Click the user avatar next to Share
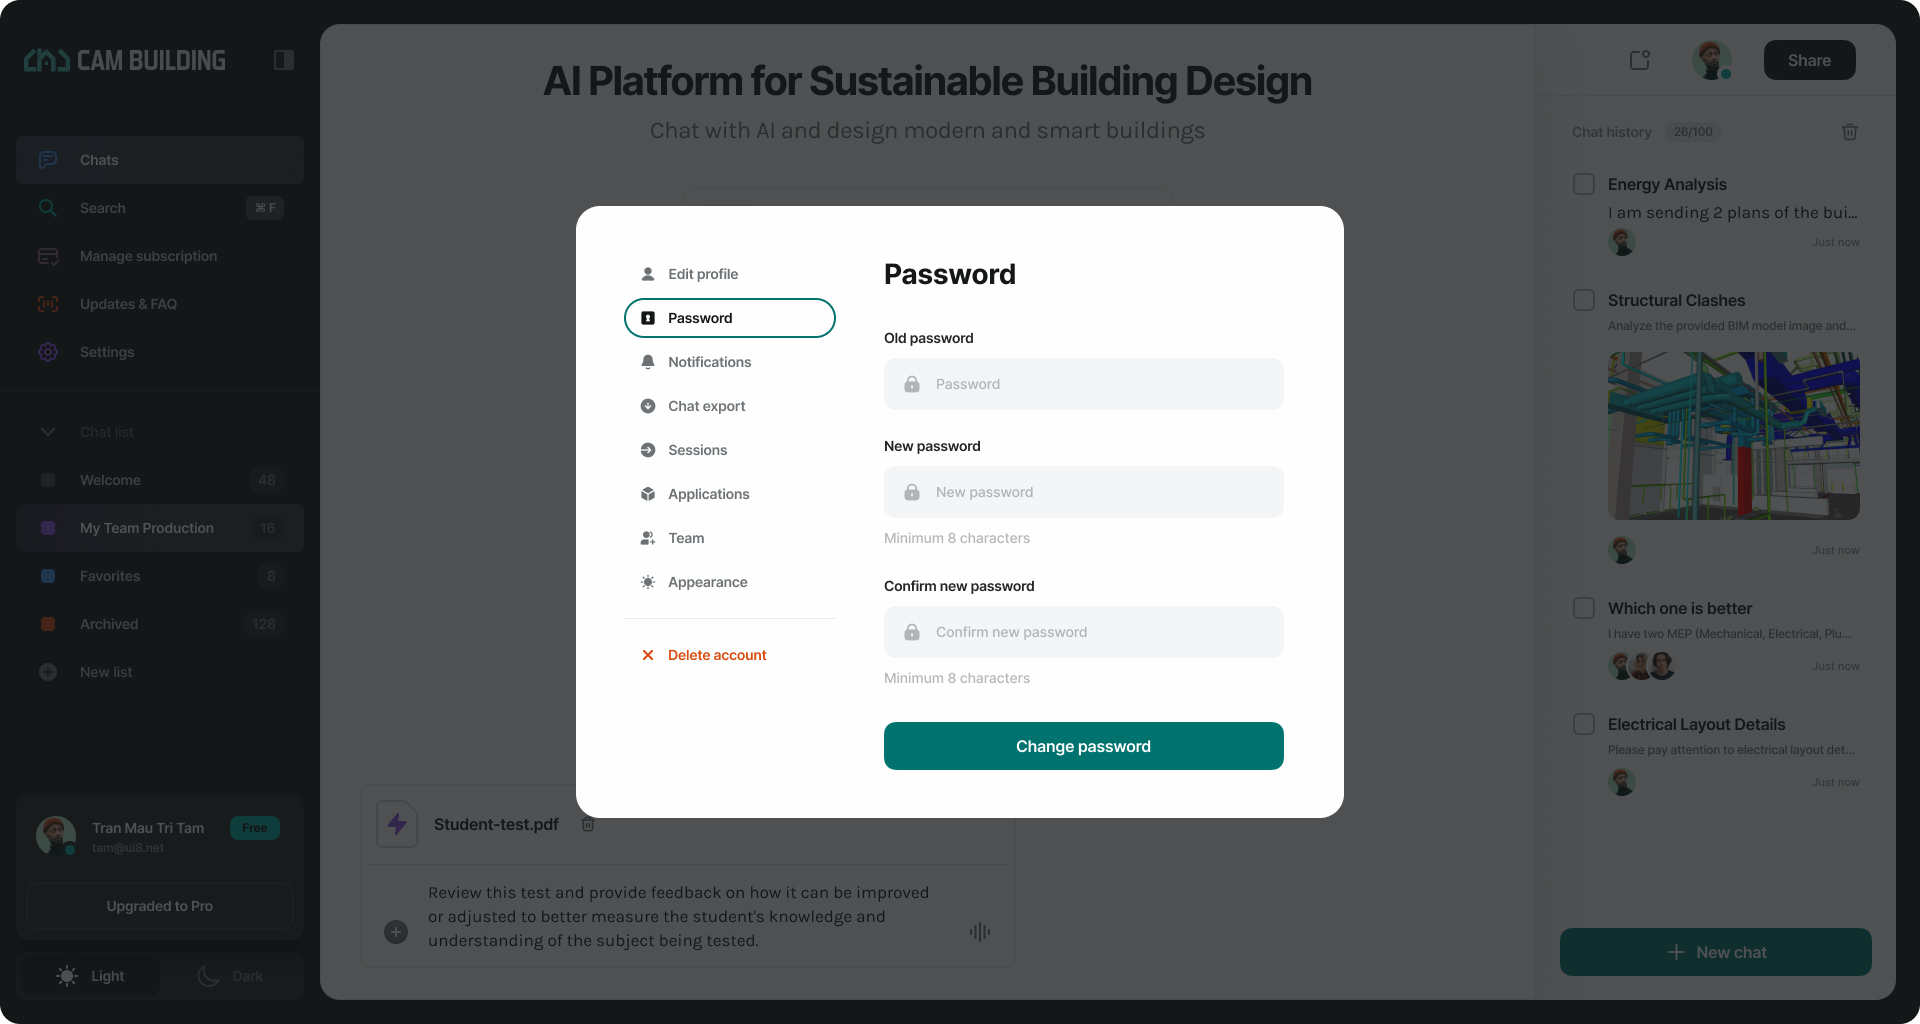Viewport: 1920px width, 1024px height. pyautogui.click(x=1712, y=60)
